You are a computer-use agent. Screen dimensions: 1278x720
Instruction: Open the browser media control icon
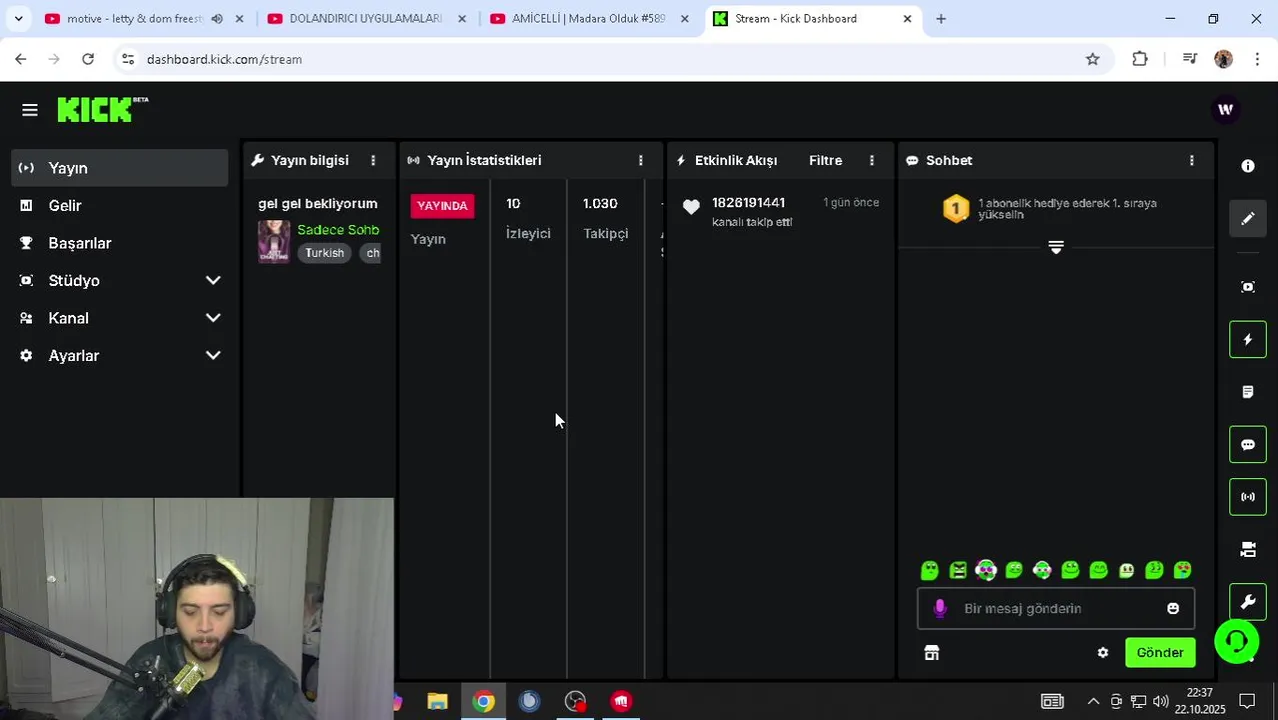(1189, 59)
